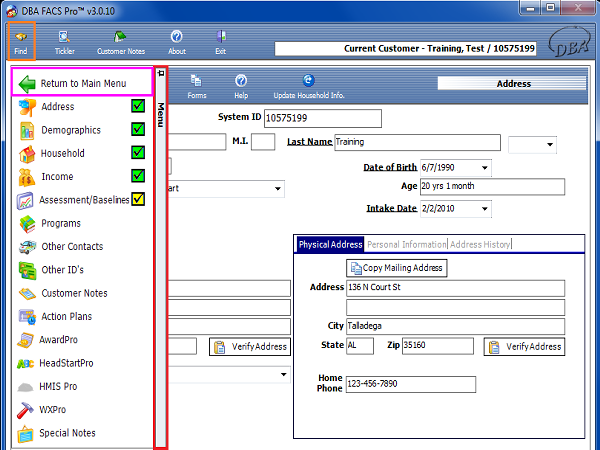
Task: Open the Other ID's card icon
Action: (28, 270)
